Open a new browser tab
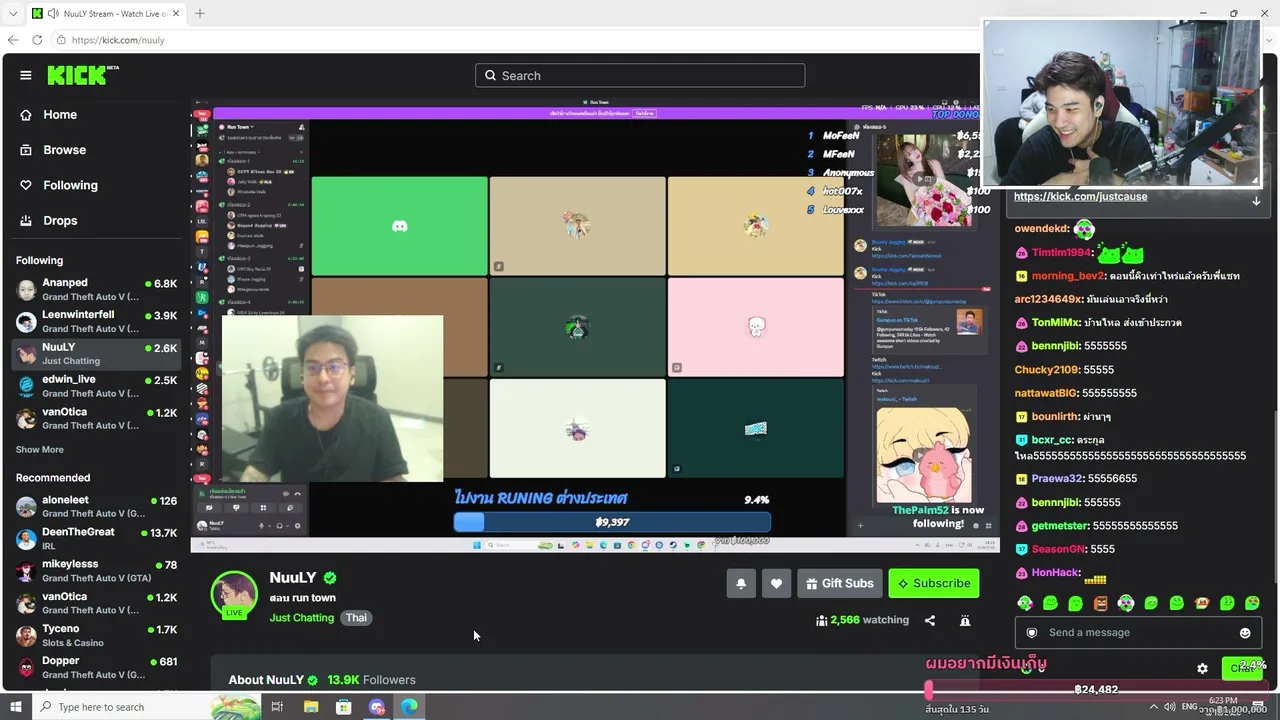The height and width of the screenshot is (720, 1280). (x=200, y=13)
